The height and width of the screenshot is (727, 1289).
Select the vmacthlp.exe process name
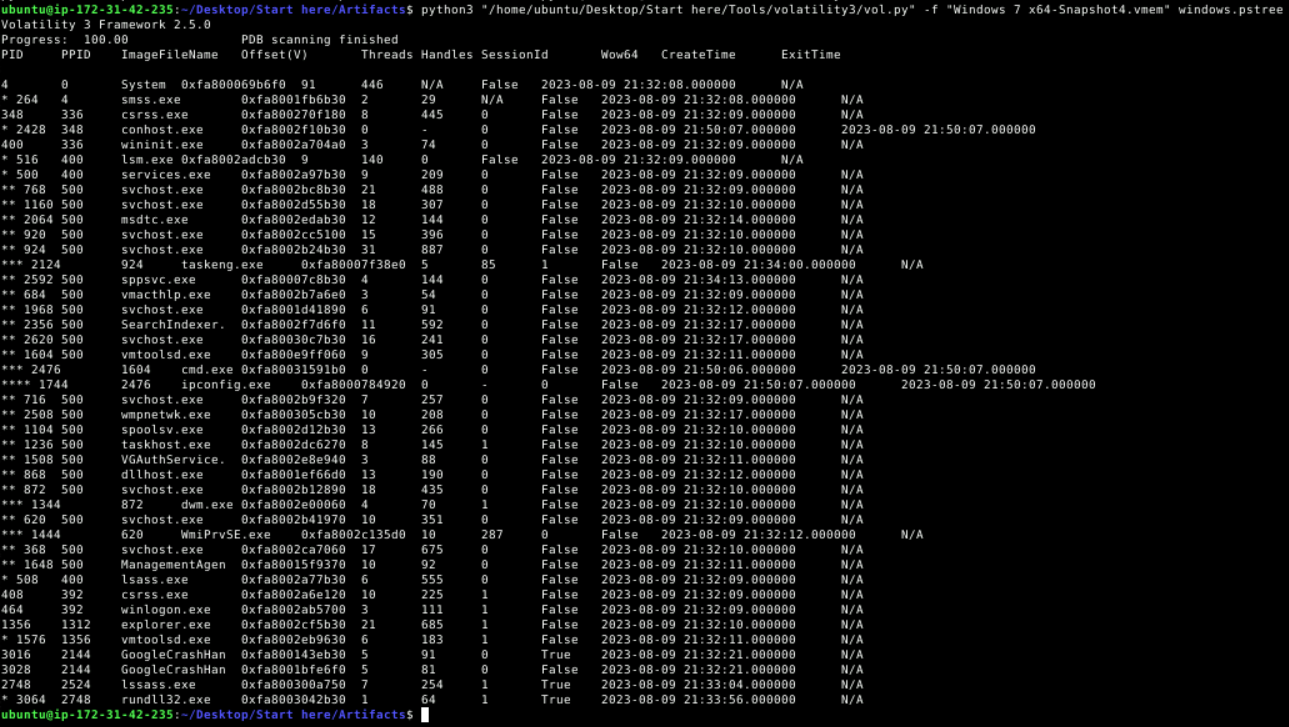pos(166,294)
